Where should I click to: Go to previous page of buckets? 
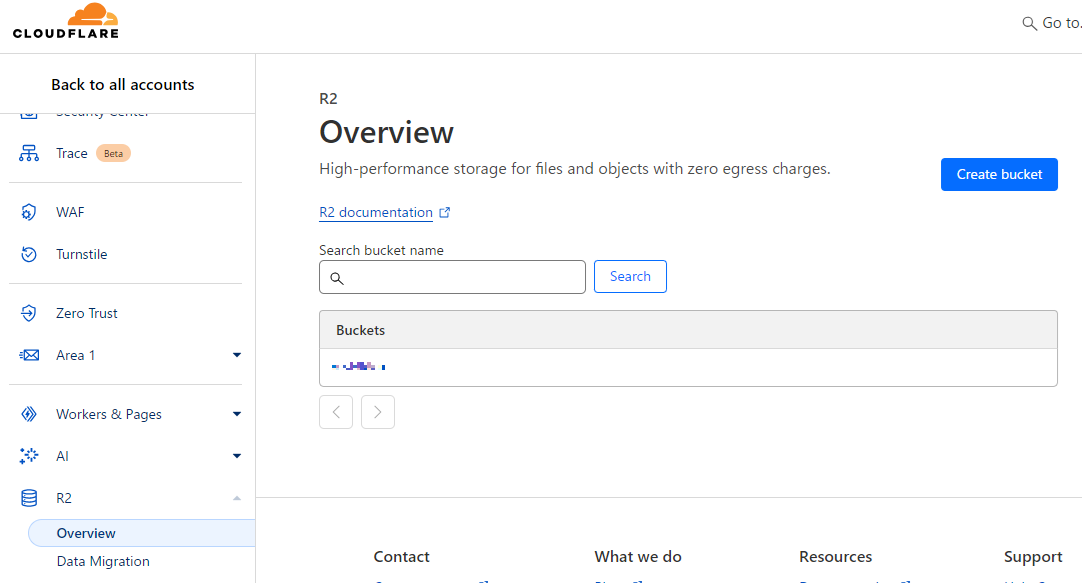[x=336, y=412]
